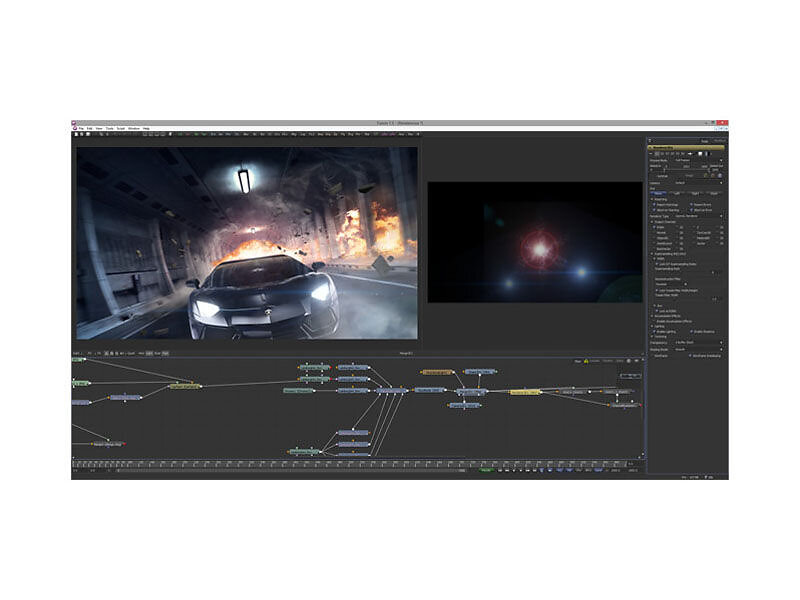
Task: Open the View menu
Action: tap(99, 128)
